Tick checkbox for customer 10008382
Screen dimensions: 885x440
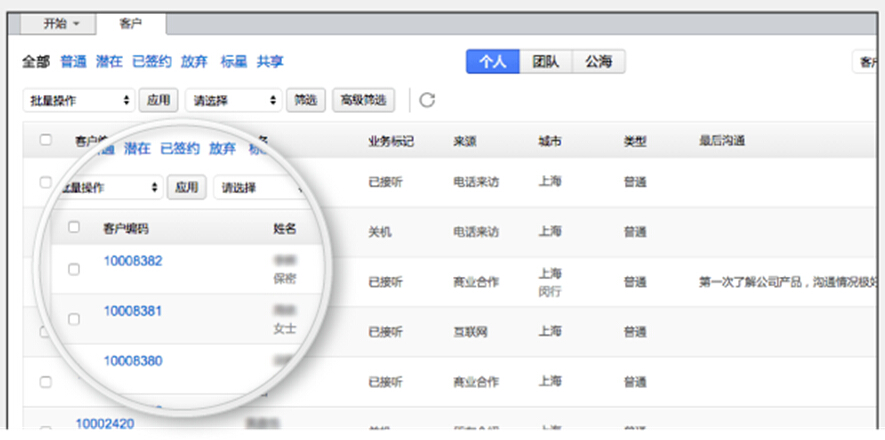point(74,269)
